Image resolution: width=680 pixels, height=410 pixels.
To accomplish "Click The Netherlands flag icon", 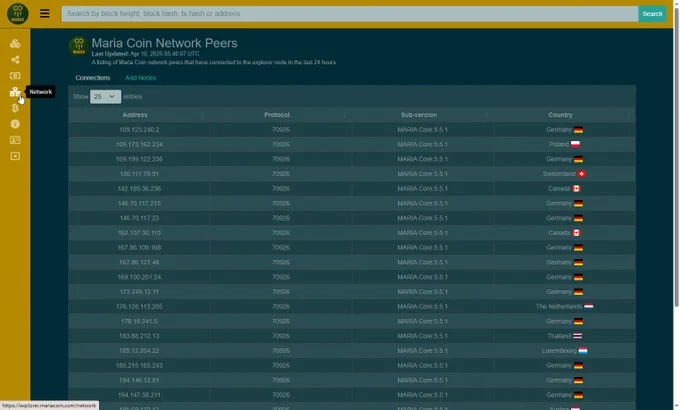I will (588, 306).
